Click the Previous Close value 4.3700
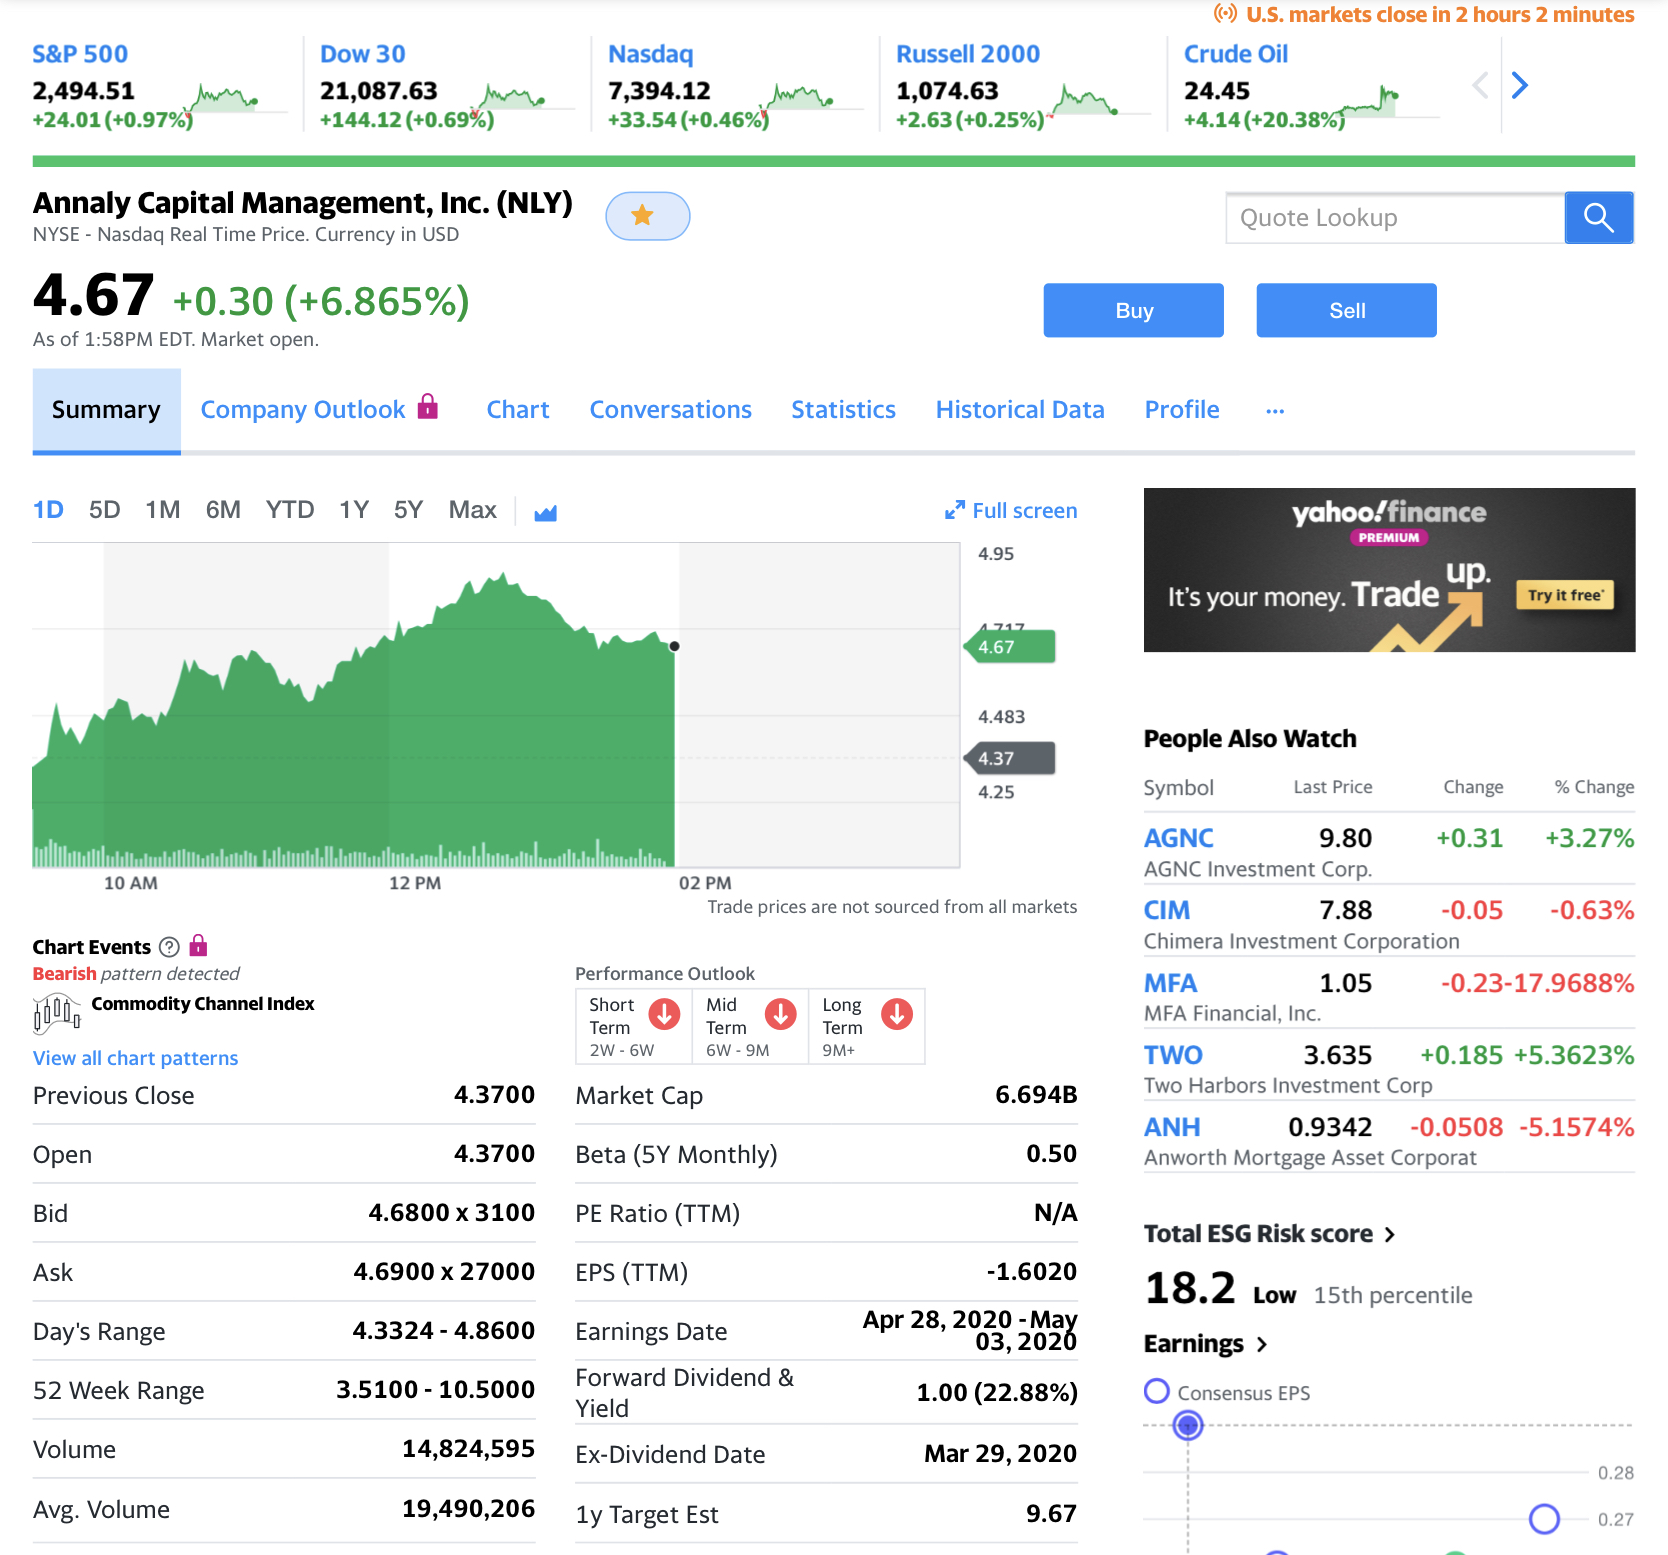Viewport: 1668px width, 1555px height. [x=494, y=1095]
